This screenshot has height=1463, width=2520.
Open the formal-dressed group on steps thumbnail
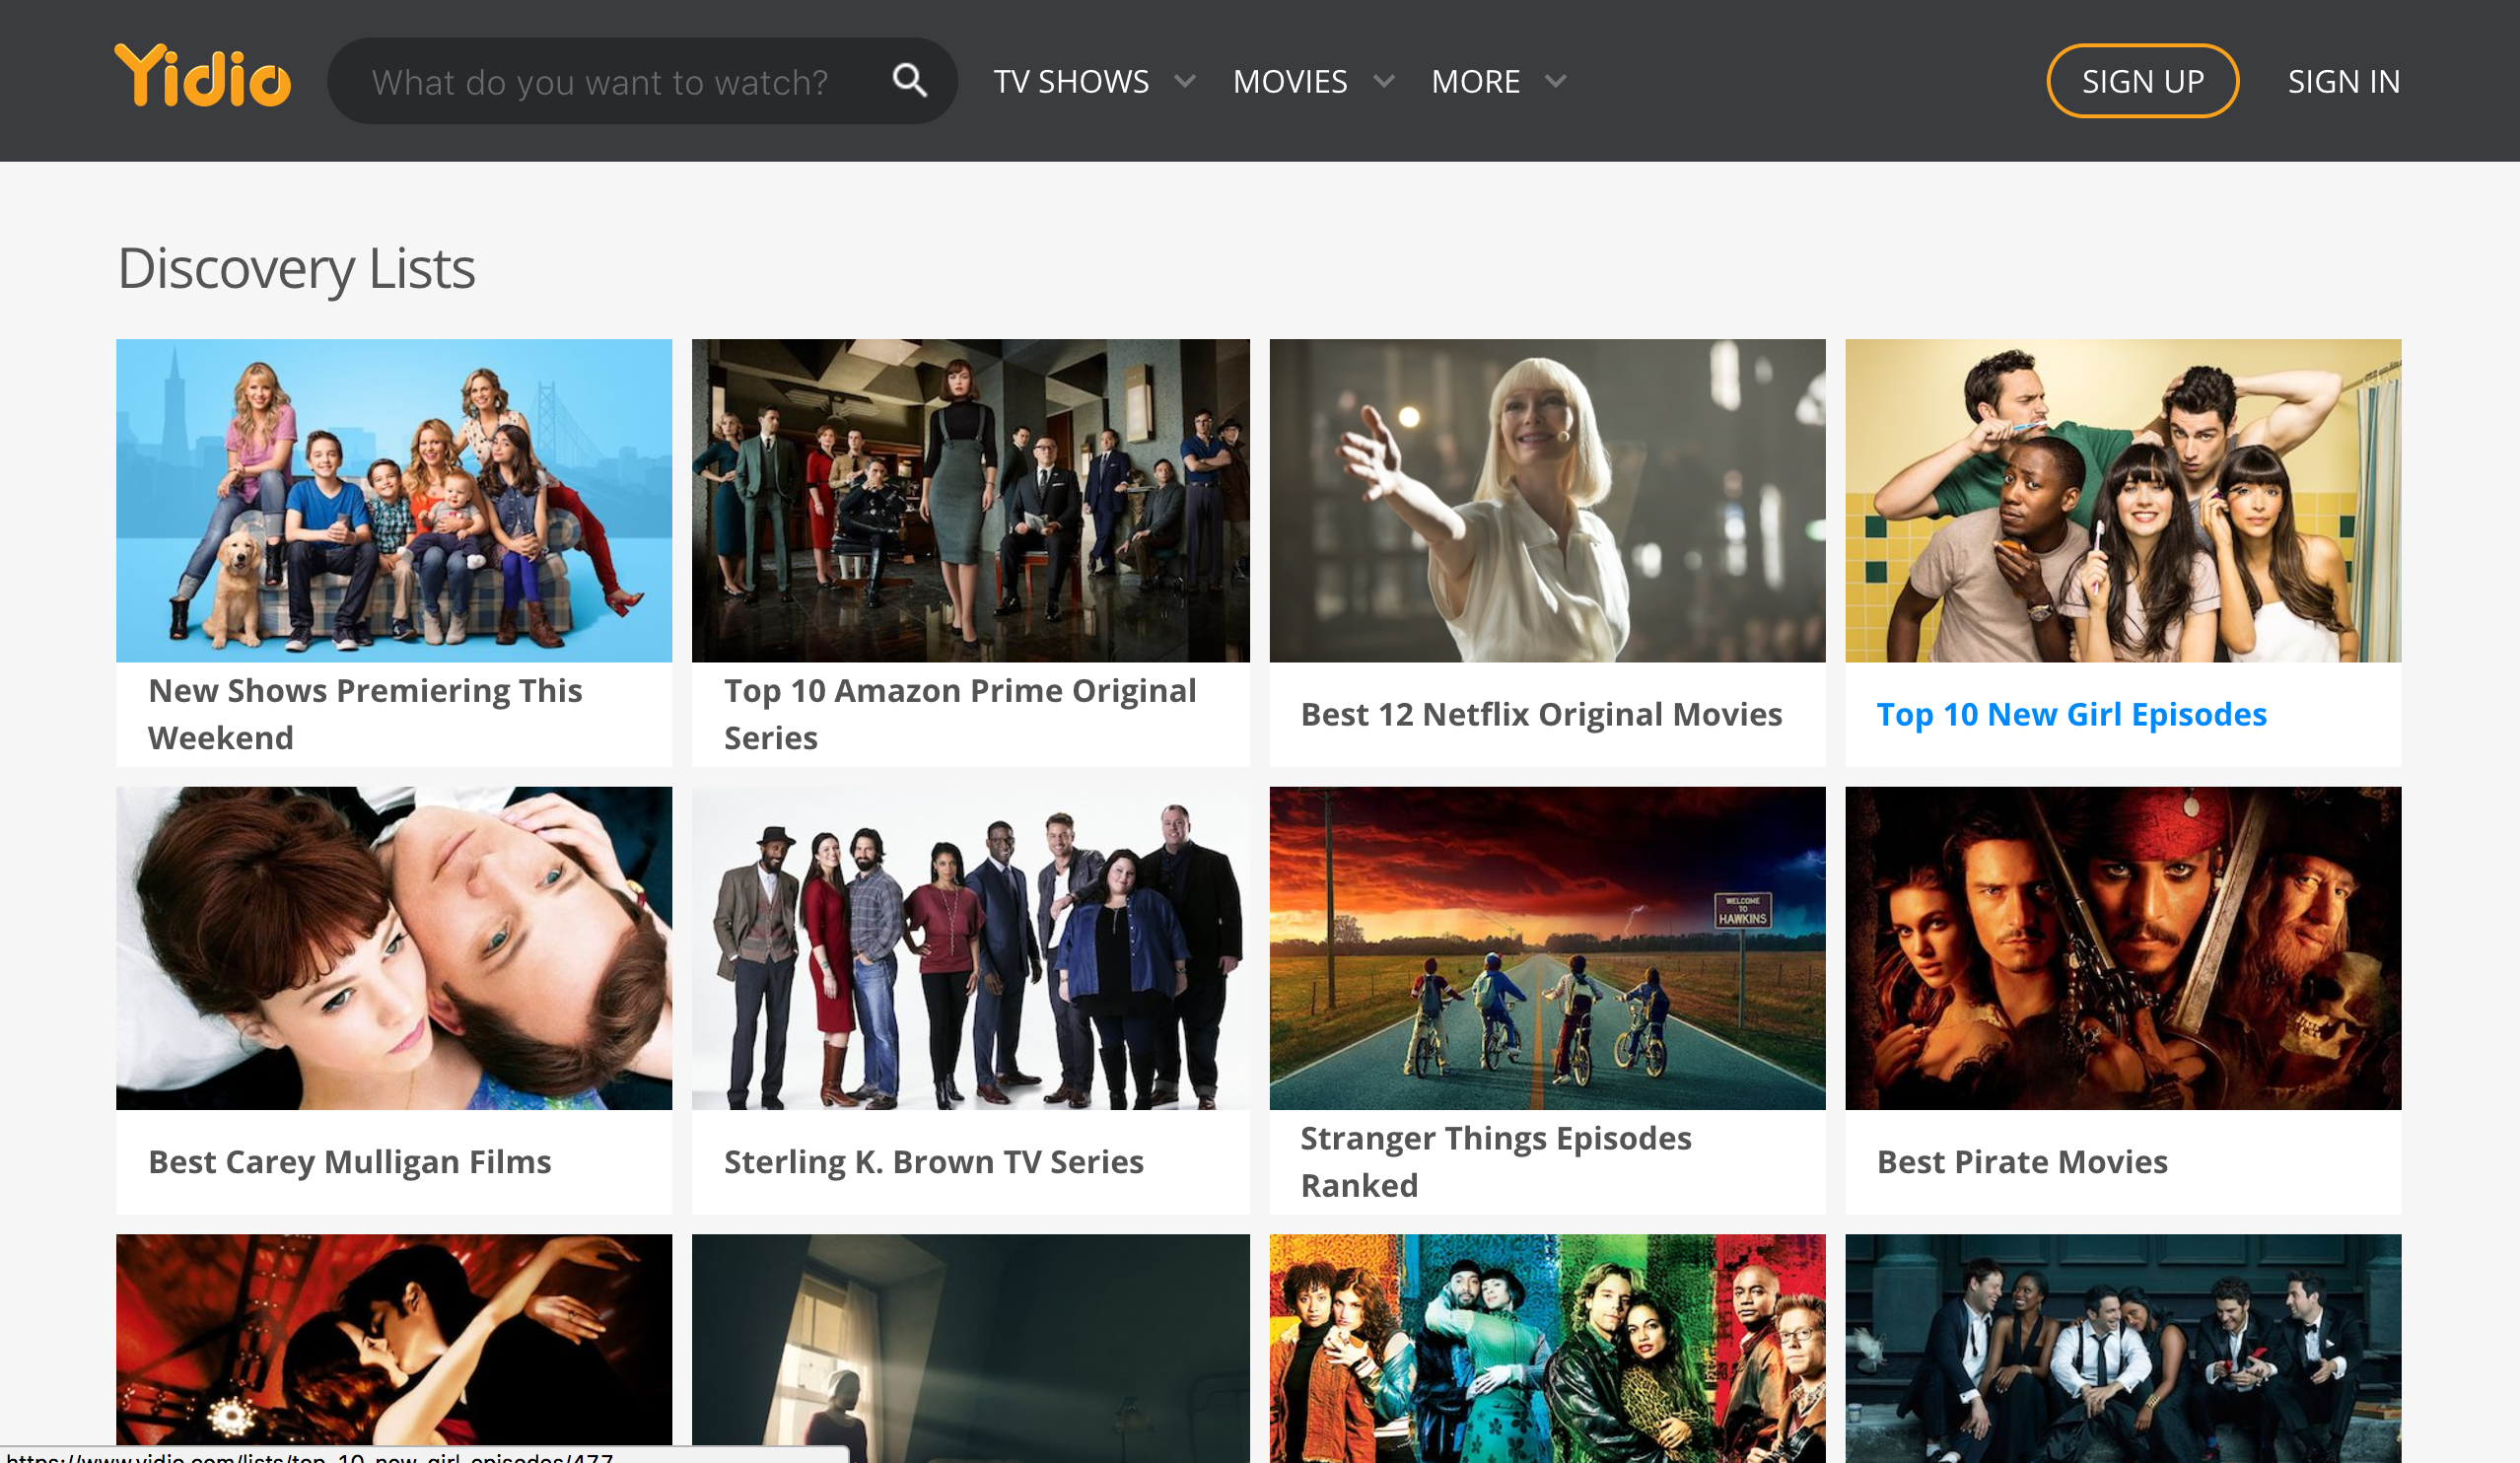click(x=2123, y=1348)
